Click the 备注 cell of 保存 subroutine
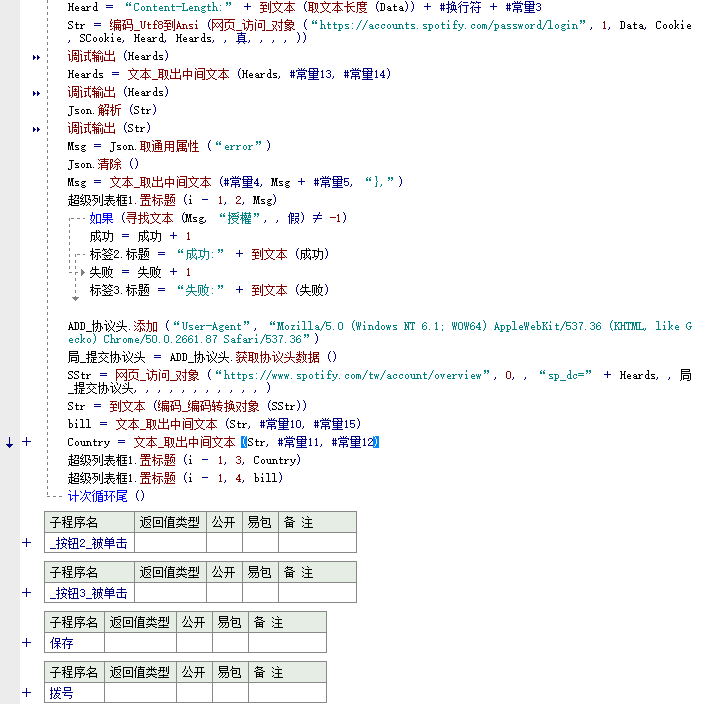This screenshot has height=704, width=708. 287,643
